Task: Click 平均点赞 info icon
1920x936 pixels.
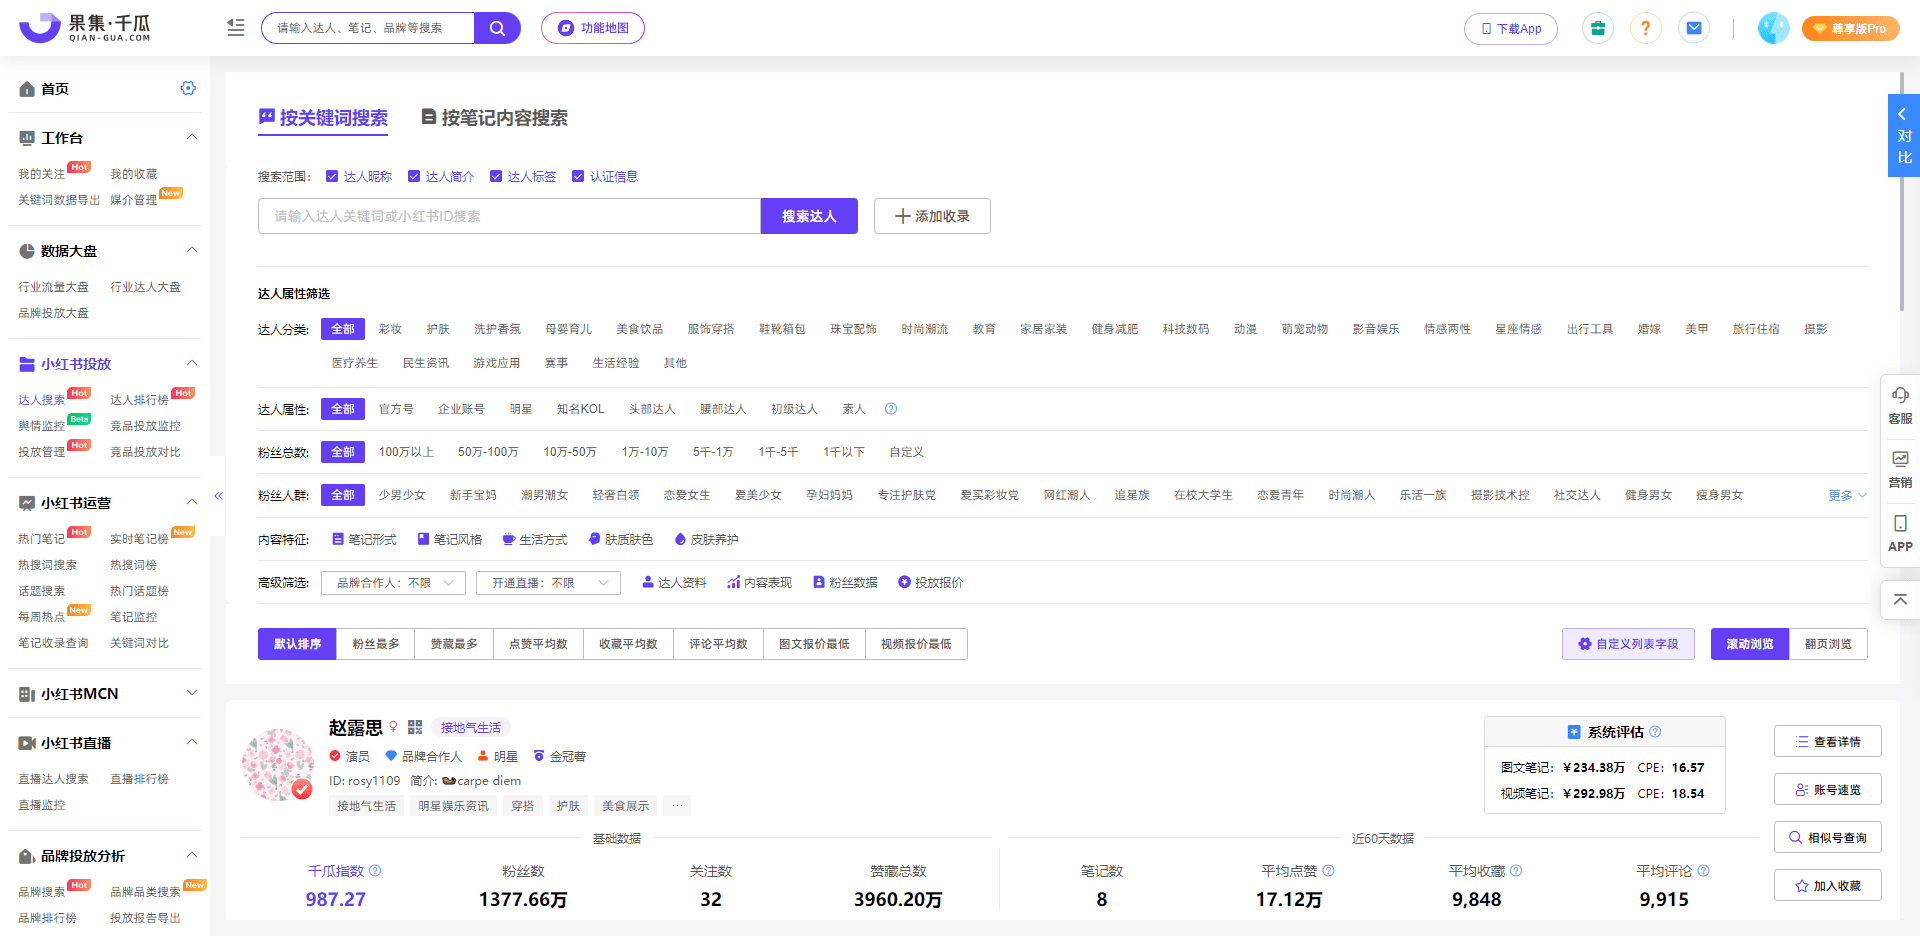Action: point(1328,871)
